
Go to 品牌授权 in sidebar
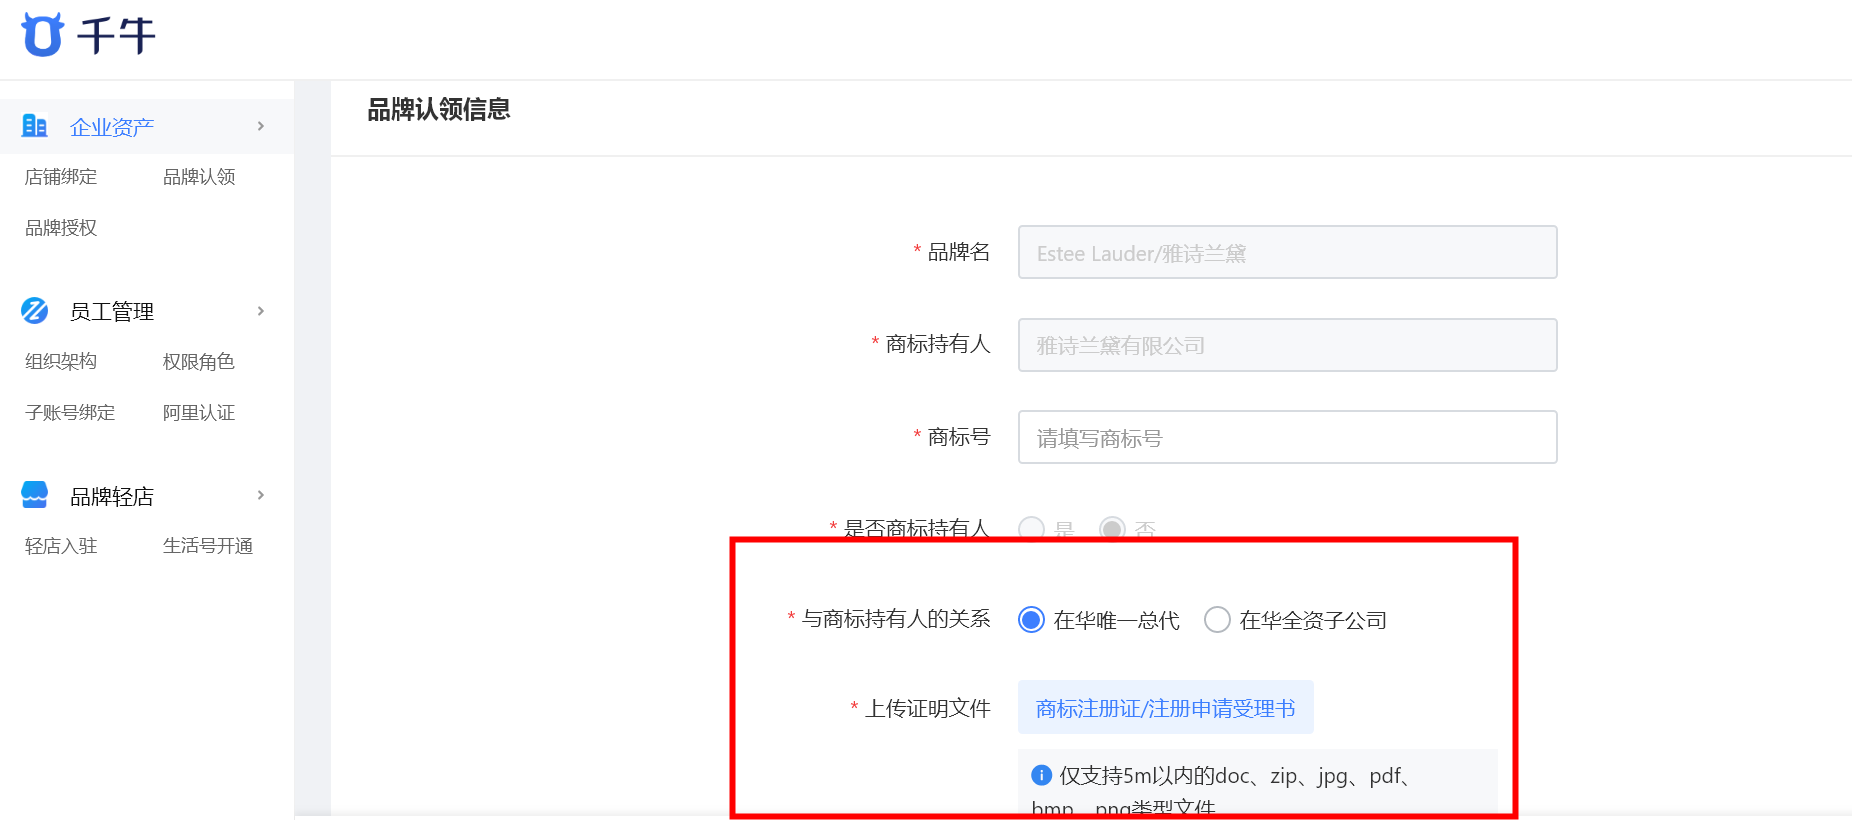pyautogui.click(x=61, y=228)
